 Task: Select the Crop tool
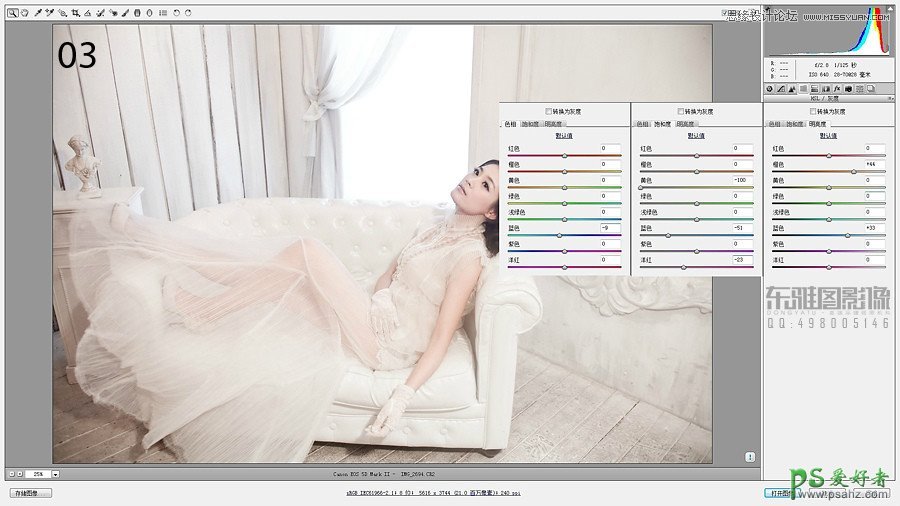tap(75, 13)
